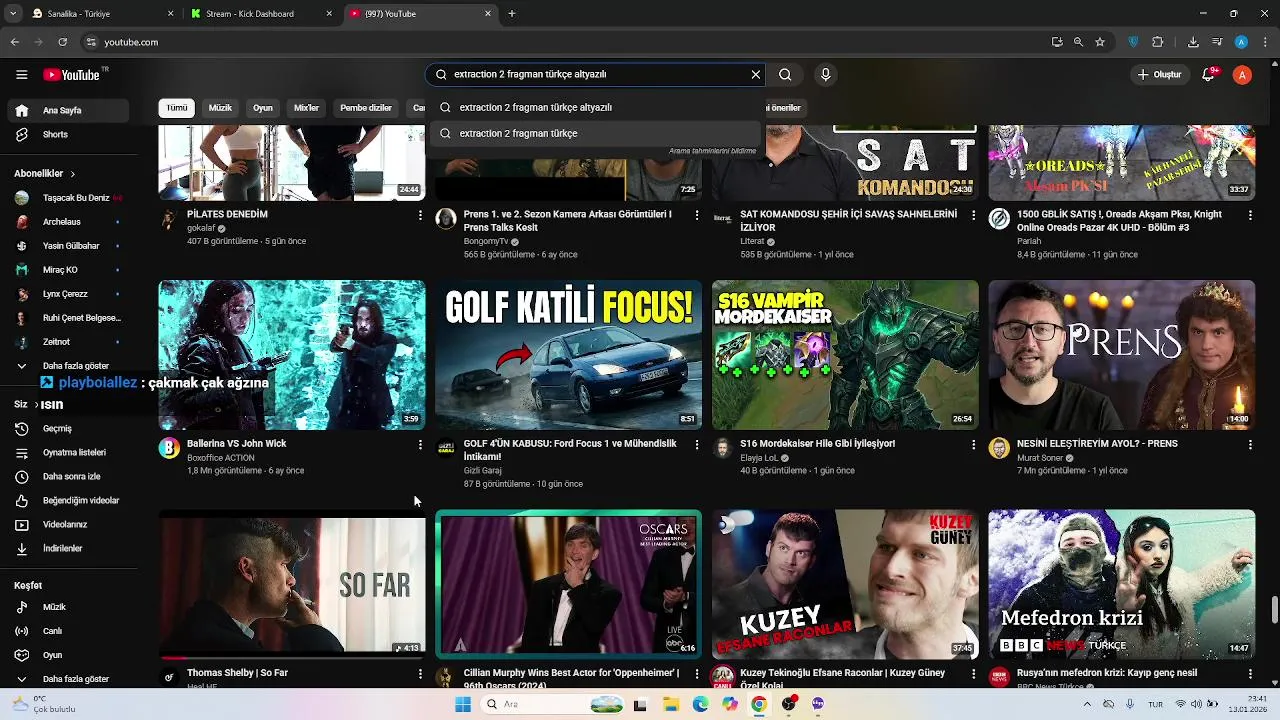Open options for Thomas Shelby So Far video
The width and height of the screenshot is (1280, 720).
(420, 674)
